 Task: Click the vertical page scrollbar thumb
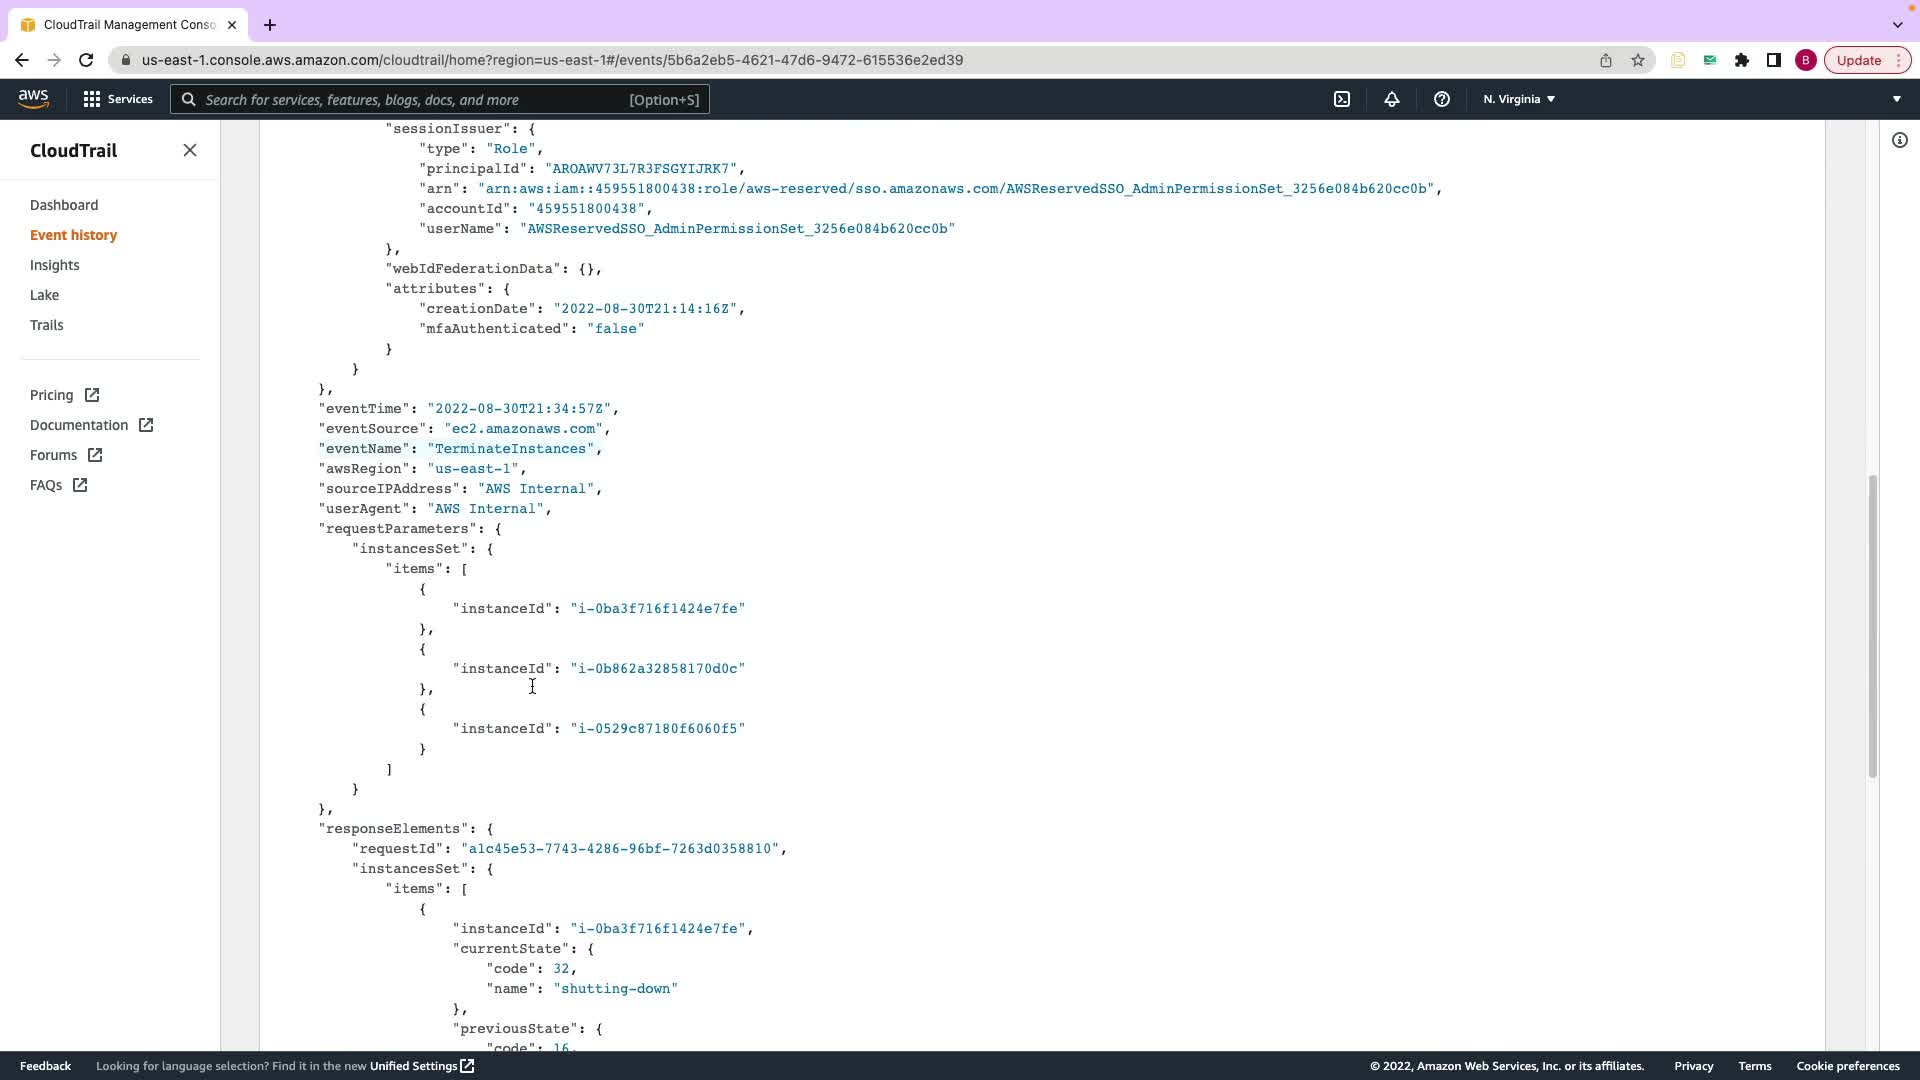pyautogui.click(x=1872, y=625)
